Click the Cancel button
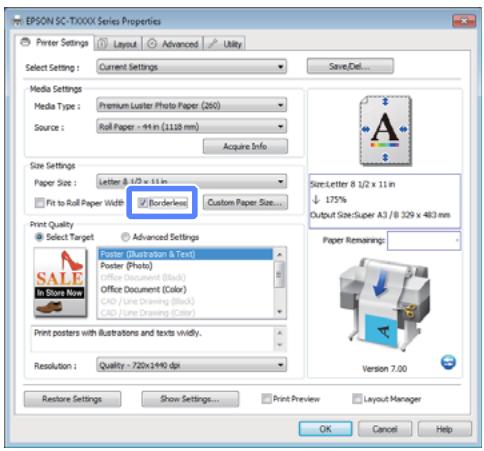The image size is (484, 451). (x=385, y=429)
